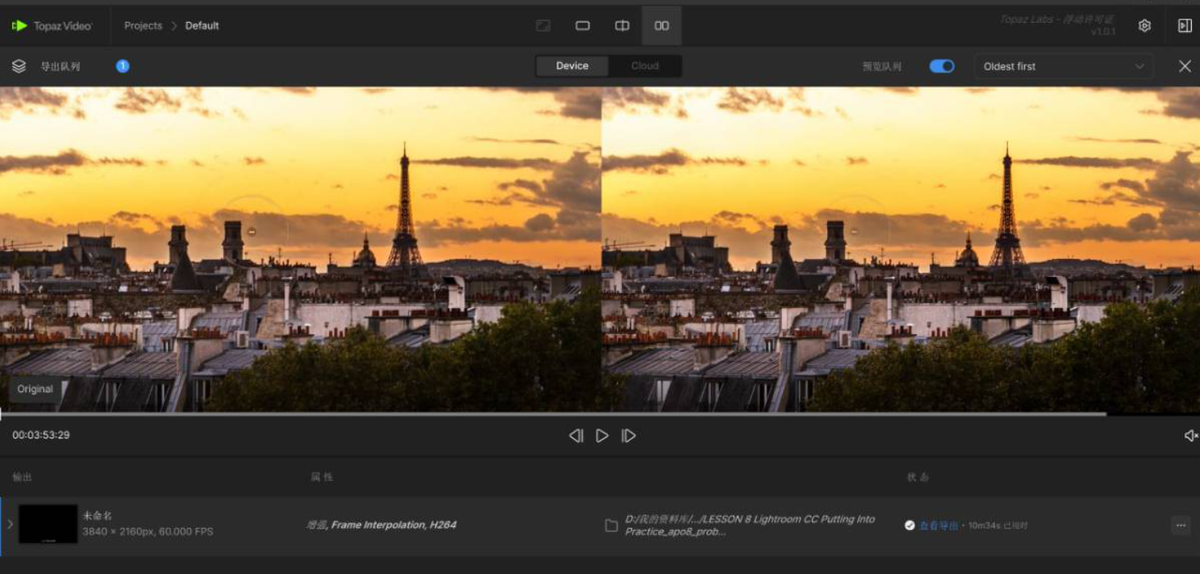1200x574 pixels.
Task: Play the video preview
Action: pos(602,436)
